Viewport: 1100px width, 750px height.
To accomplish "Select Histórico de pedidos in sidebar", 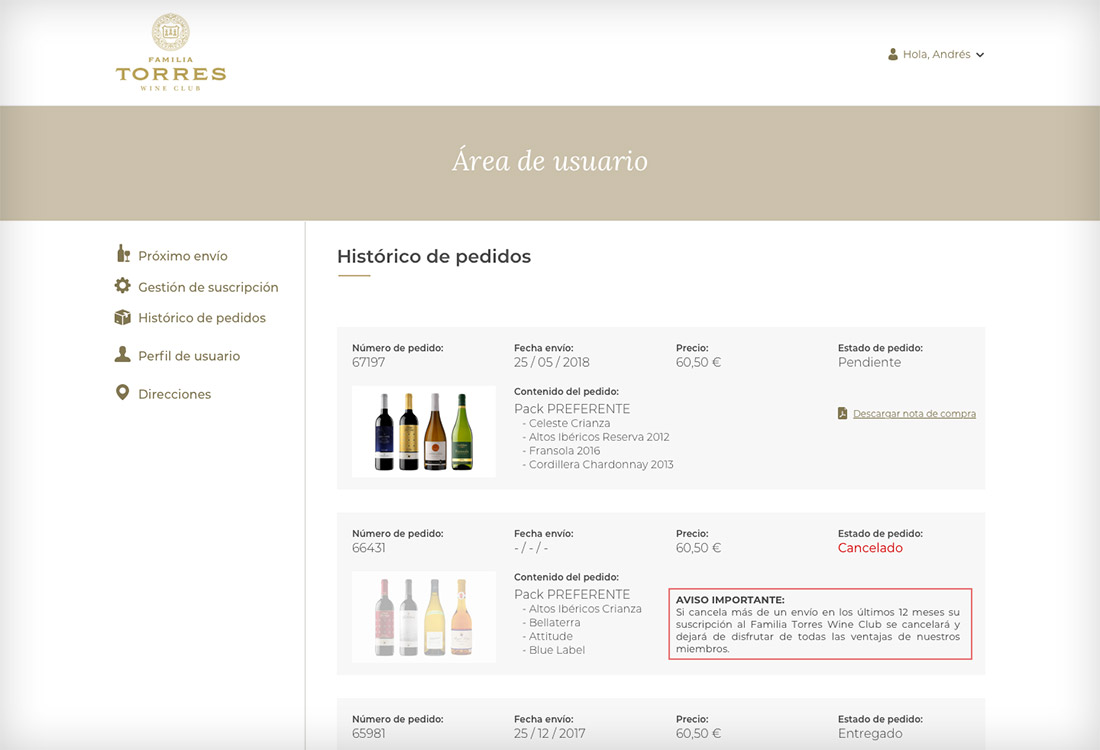I will pos(202,318).
